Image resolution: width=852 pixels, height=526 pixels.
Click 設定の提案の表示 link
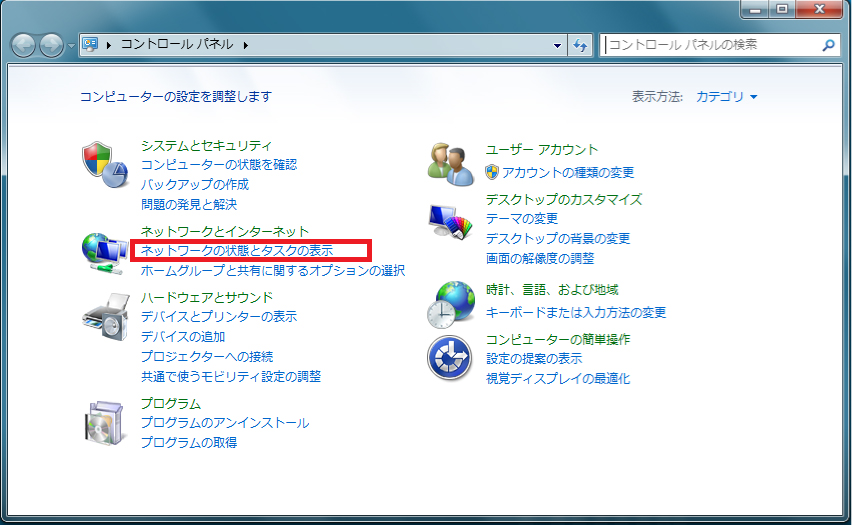534,359
